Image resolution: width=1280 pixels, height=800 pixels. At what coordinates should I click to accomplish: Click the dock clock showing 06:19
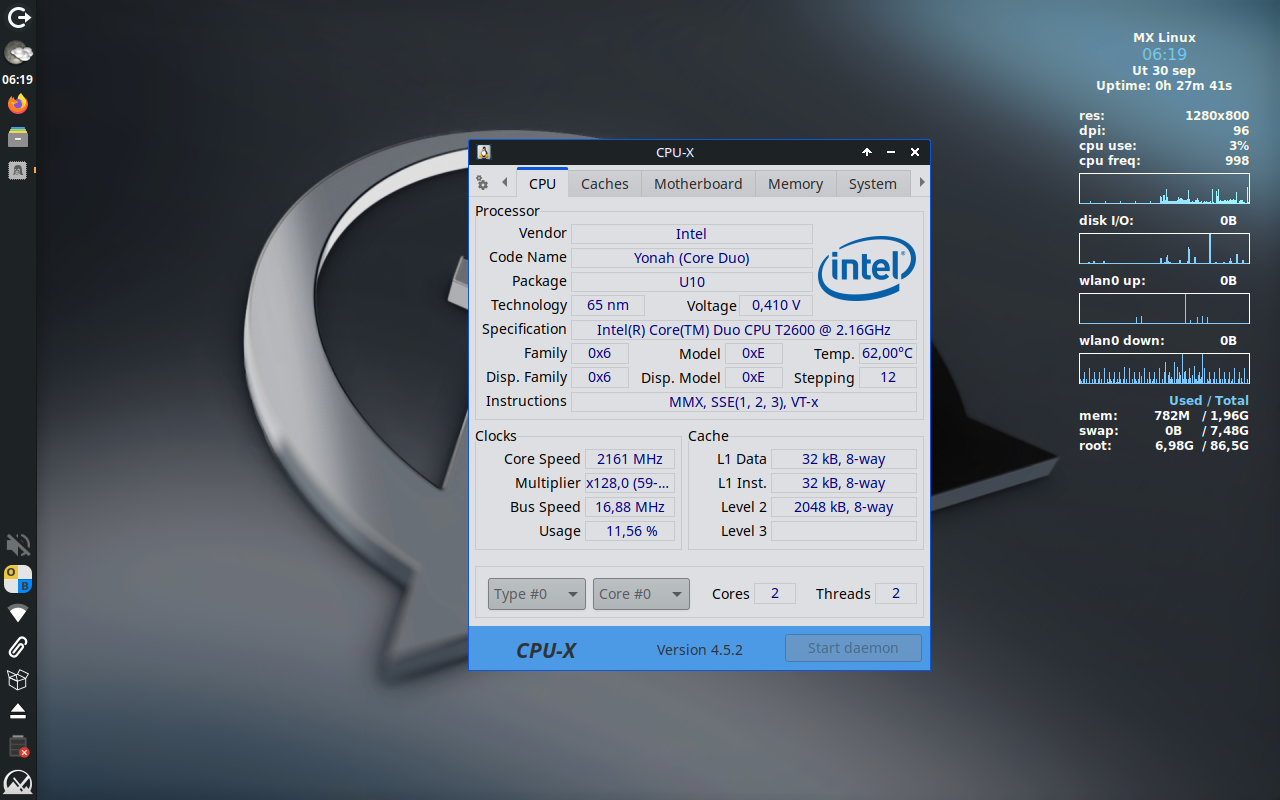pos(18,79)
